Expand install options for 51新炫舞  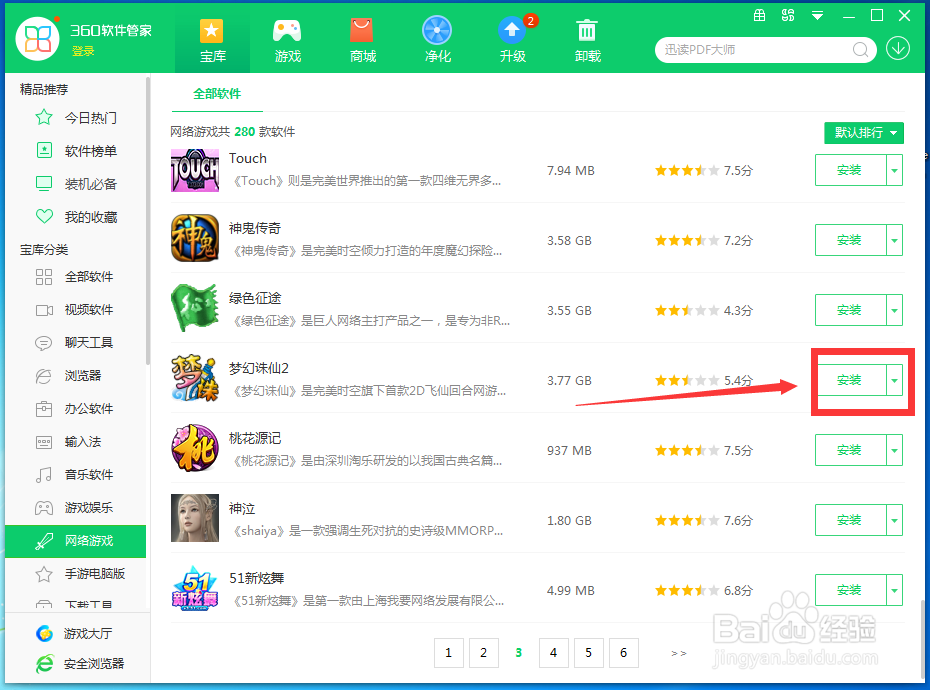[894, 590]
